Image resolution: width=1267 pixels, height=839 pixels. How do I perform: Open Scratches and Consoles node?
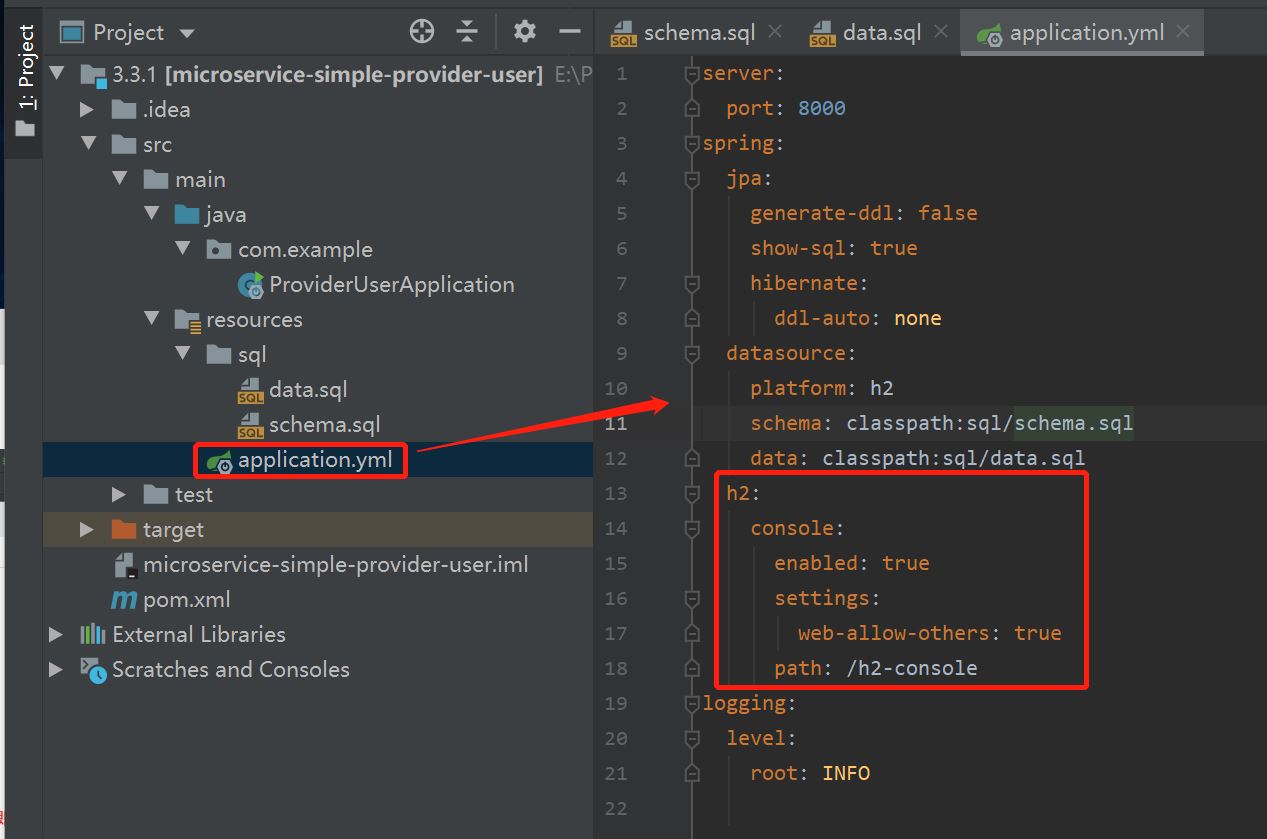[x=230, y=670]
